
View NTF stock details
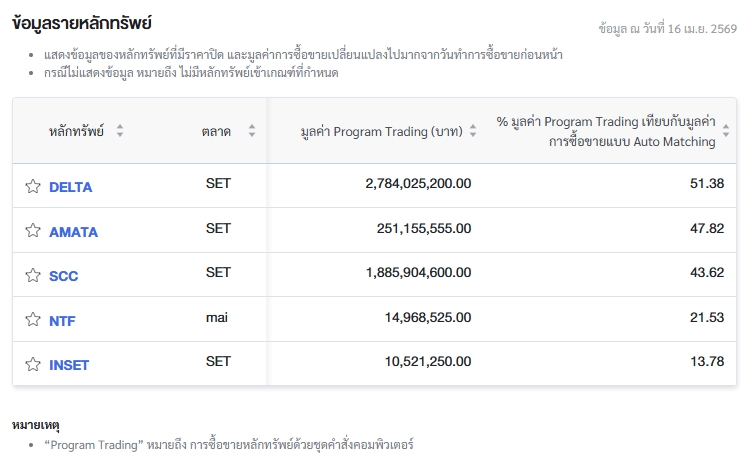[x=62, y=321]
